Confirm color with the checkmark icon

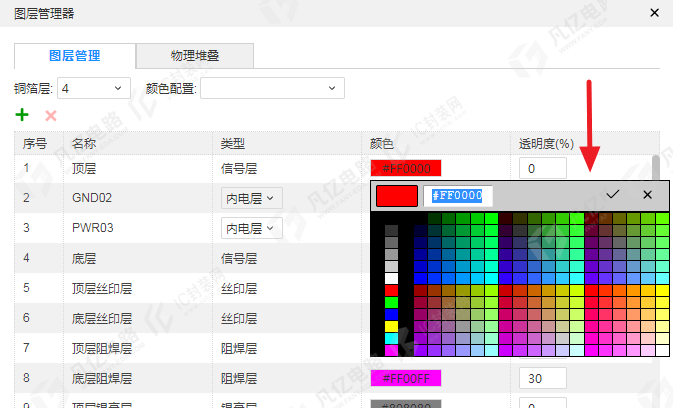click(x=612, y=195)
